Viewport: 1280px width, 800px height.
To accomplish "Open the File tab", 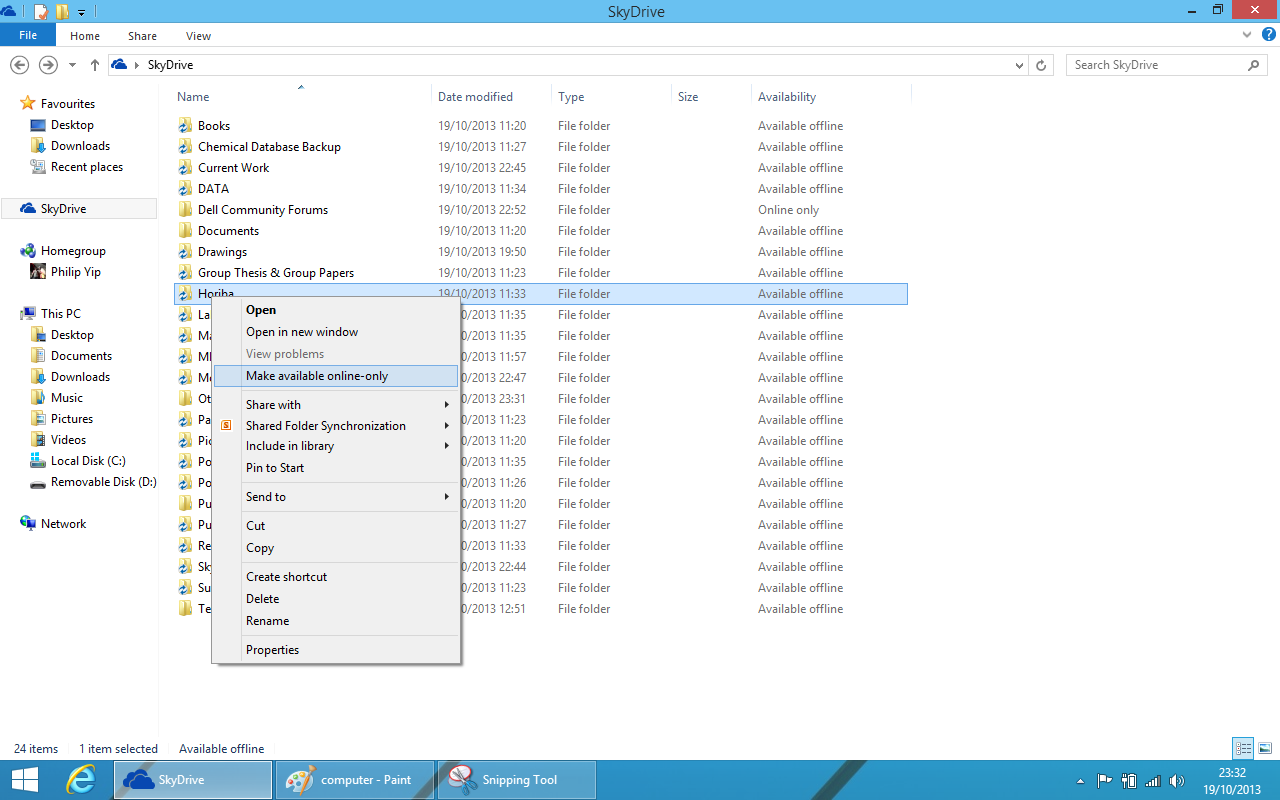I will tap(28, 35).
